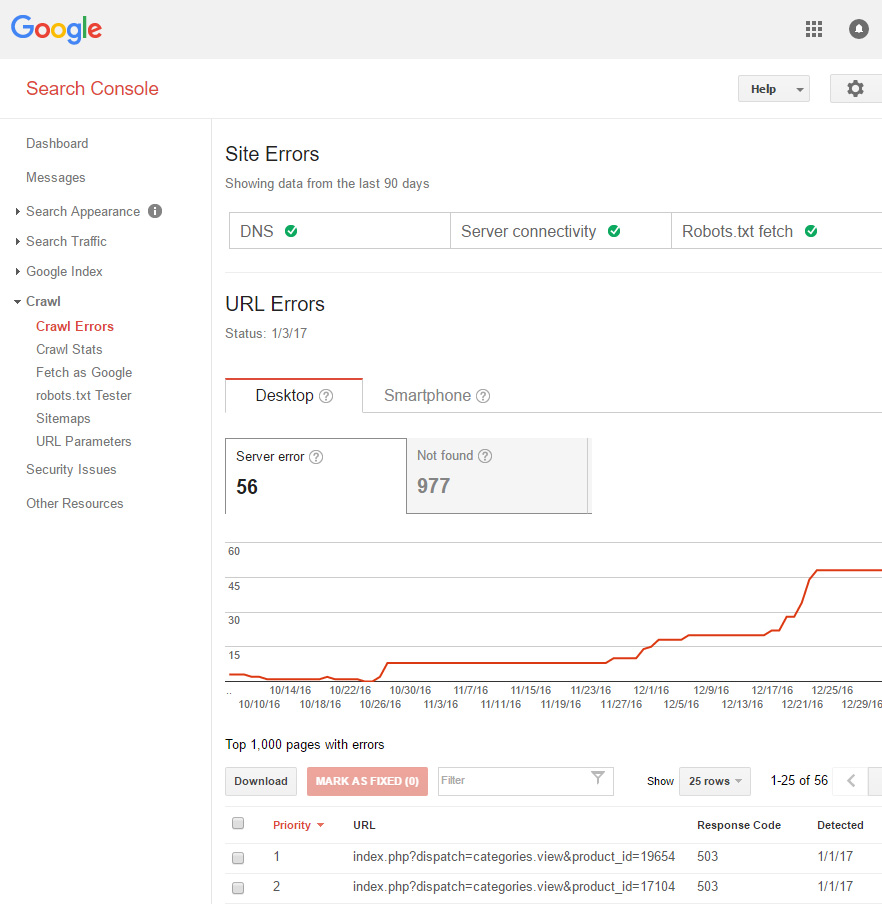Expand the Search Appearance section
Screen dimensions: 882x904
[18, 212]
